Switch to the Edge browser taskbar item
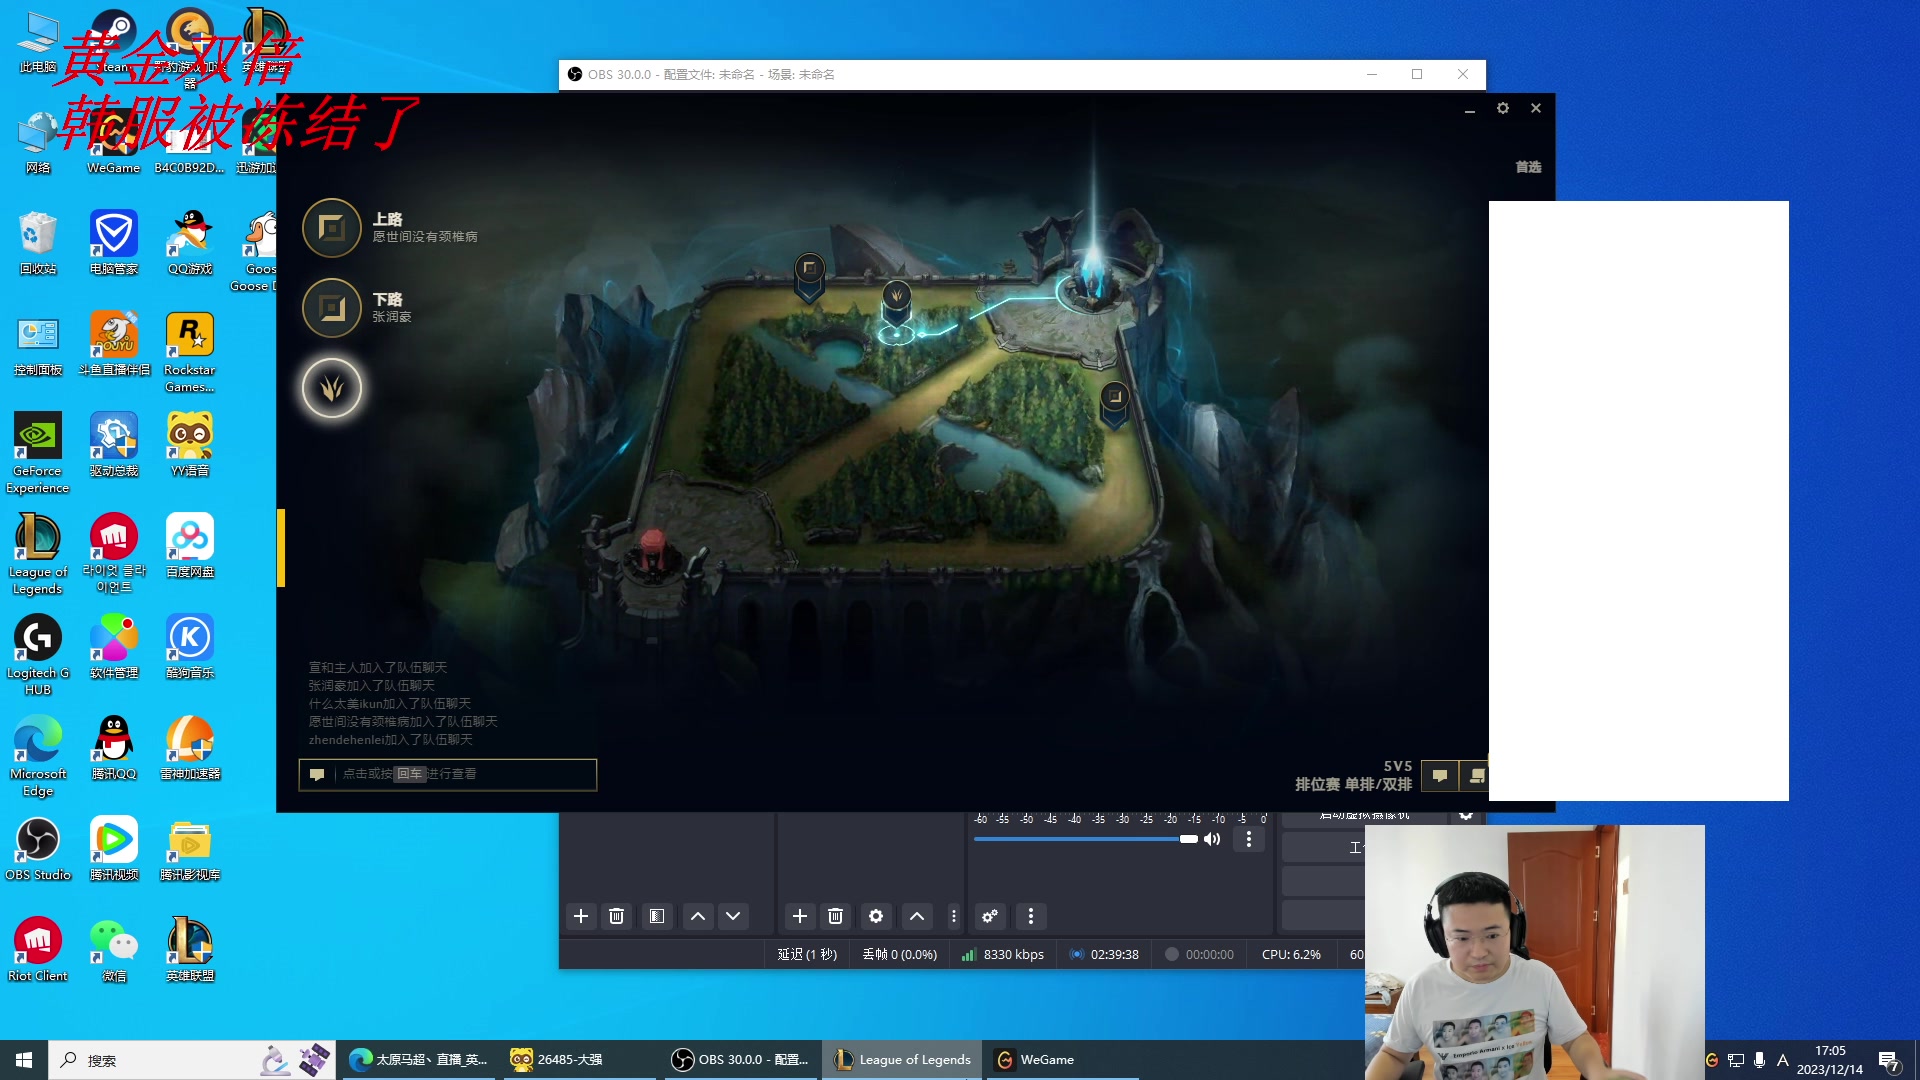Screen dimensions: 1920x1080 click(419, 1060)
